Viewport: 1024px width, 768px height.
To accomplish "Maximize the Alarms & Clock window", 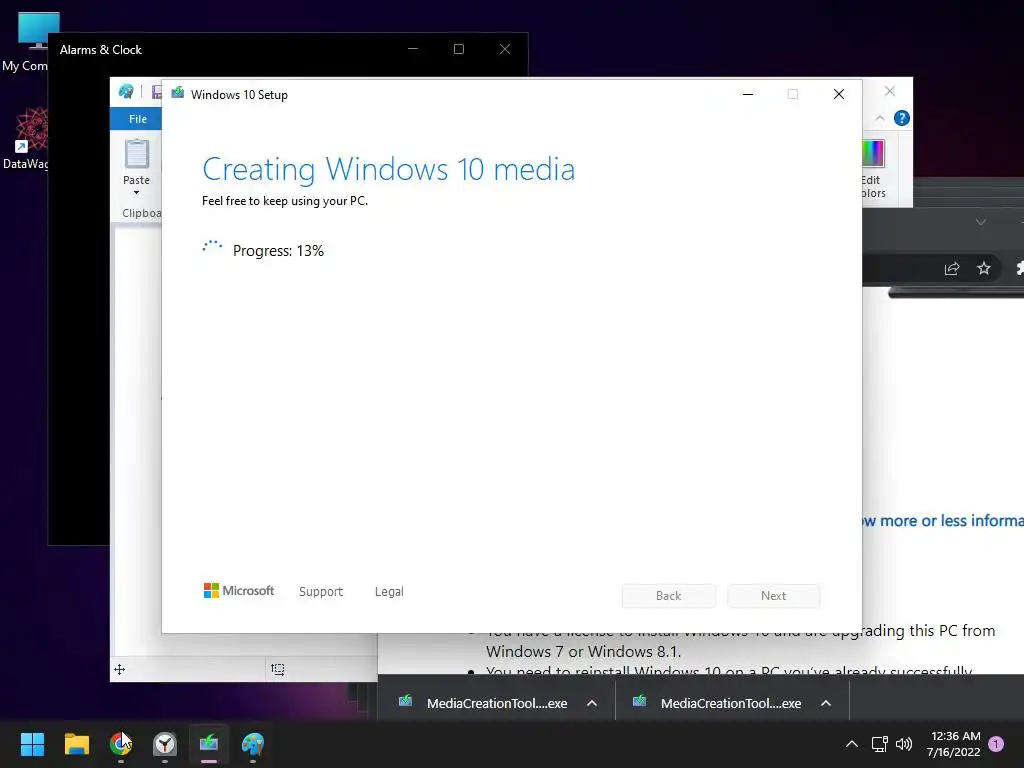I will coord(459,49).
